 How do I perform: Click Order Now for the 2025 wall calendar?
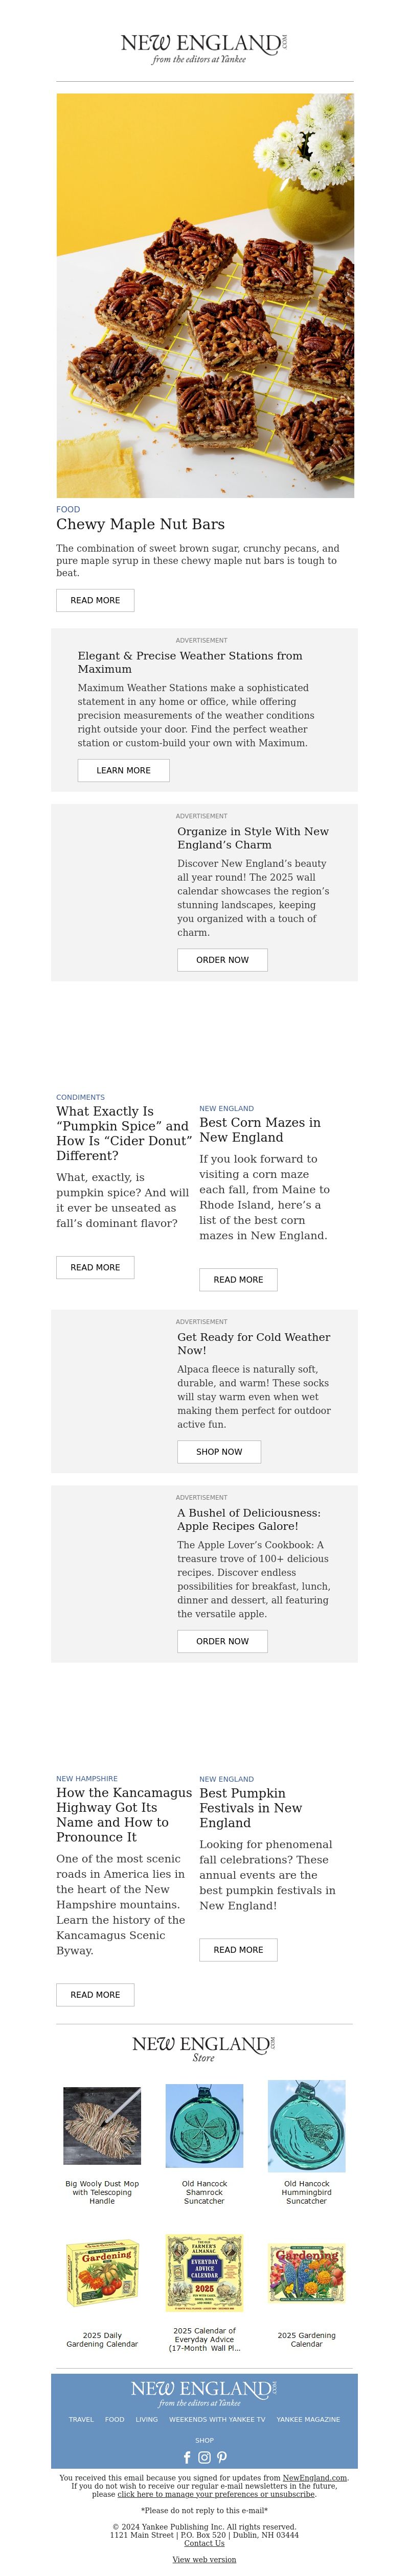(x=222, y=960)
